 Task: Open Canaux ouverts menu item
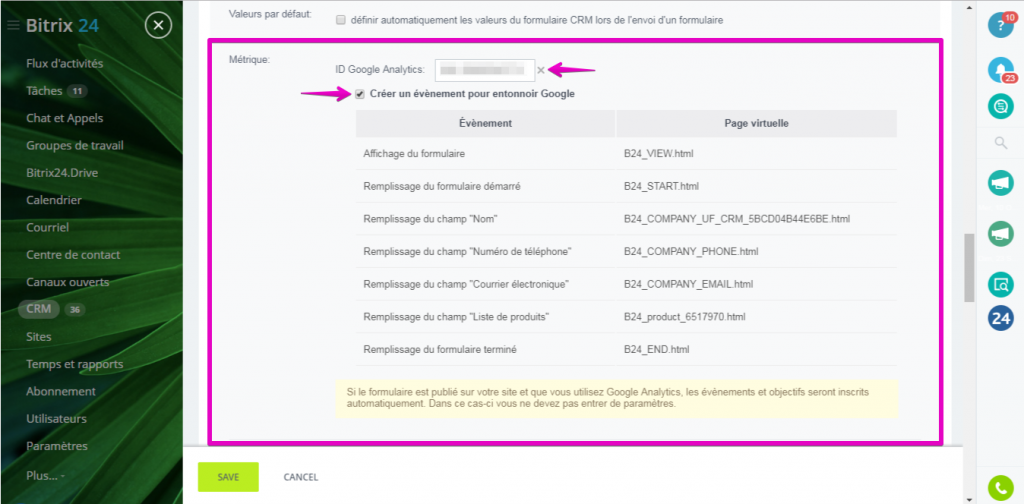[68, 283]
